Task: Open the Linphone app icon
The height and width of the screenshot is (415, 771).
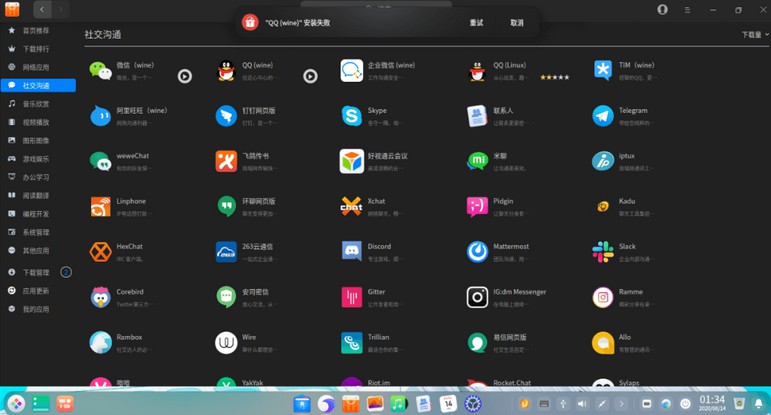Action: tap(100, 207)
